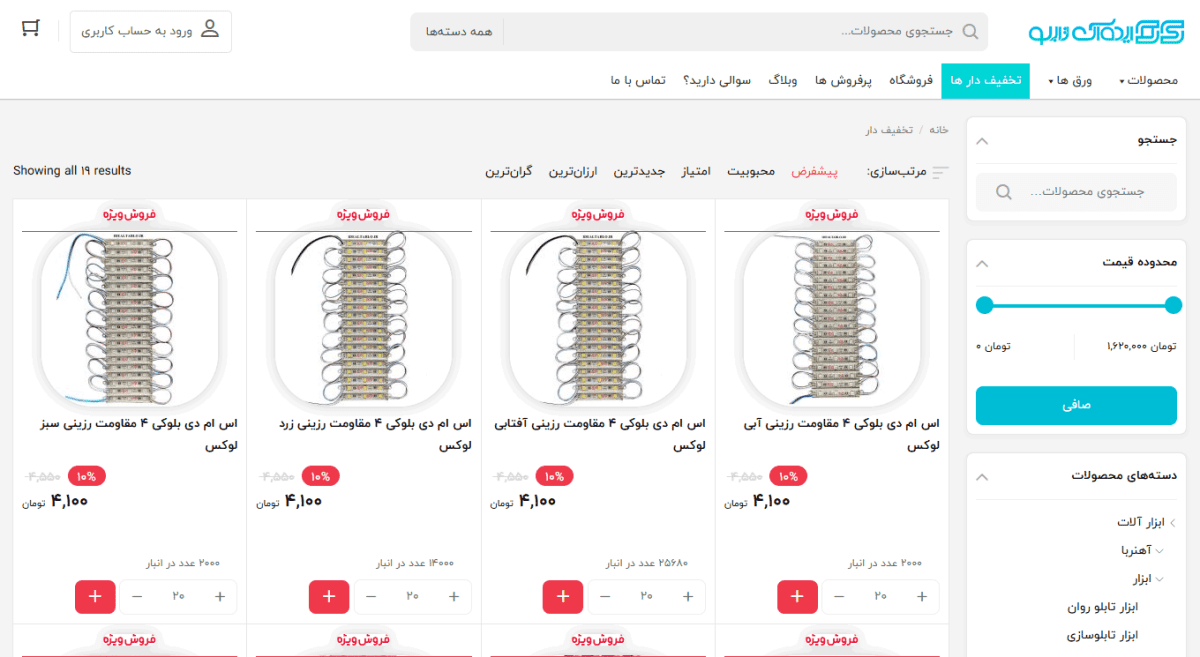Add green resin SMD block to cart
Viewport: 1200px width, 657px height.
click(x=95, y=597)
